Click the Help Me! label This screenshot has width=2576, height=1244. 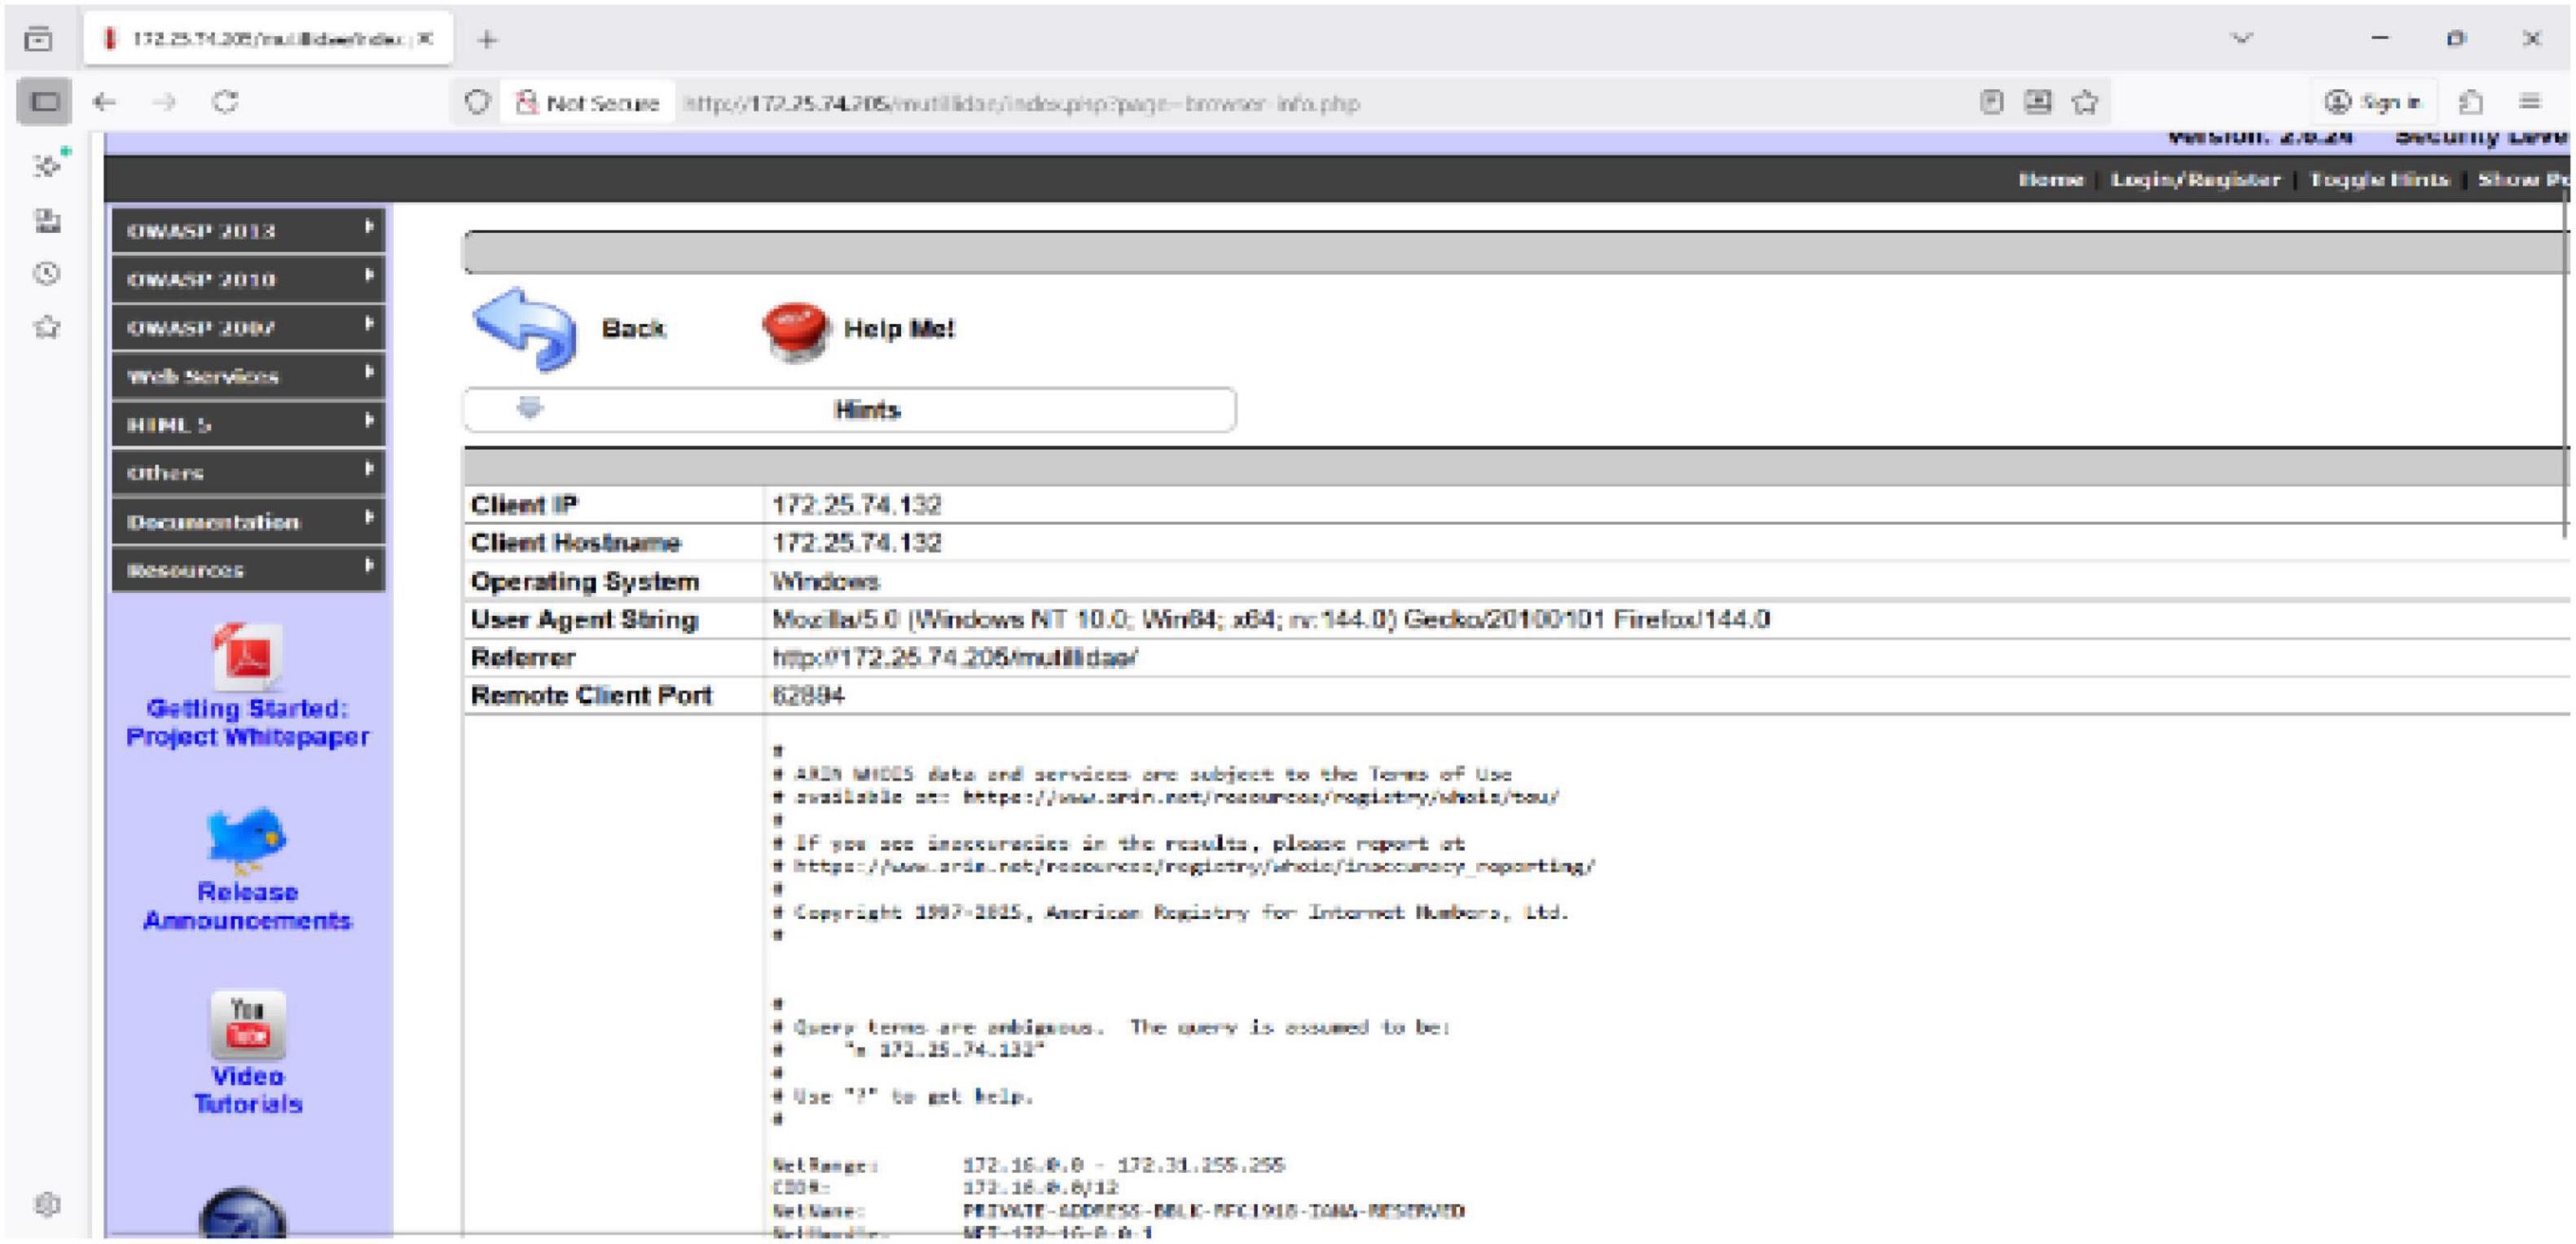click(899, 329)
